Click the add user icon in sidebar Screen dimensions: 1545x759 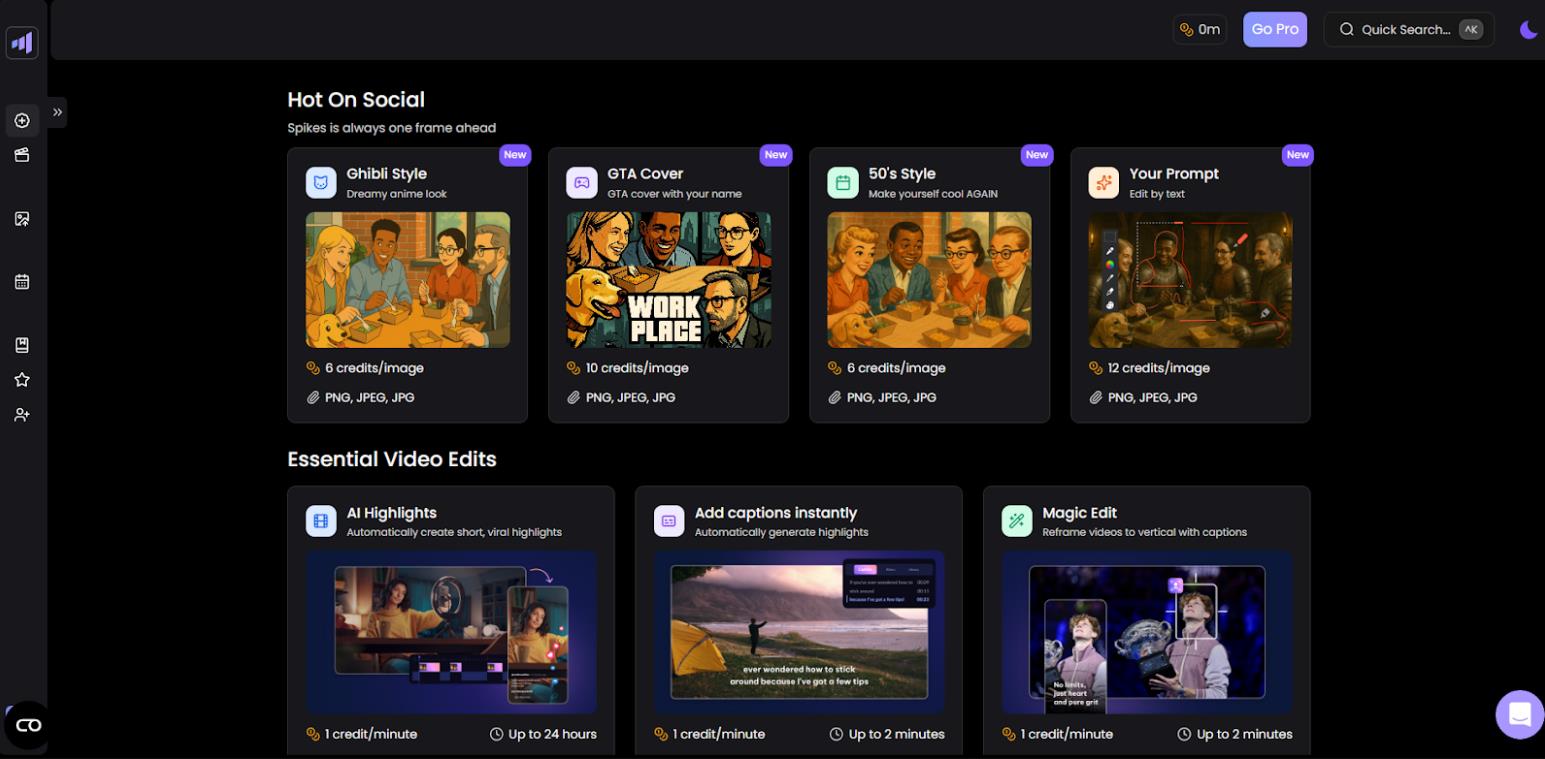[x=22, y=414]
